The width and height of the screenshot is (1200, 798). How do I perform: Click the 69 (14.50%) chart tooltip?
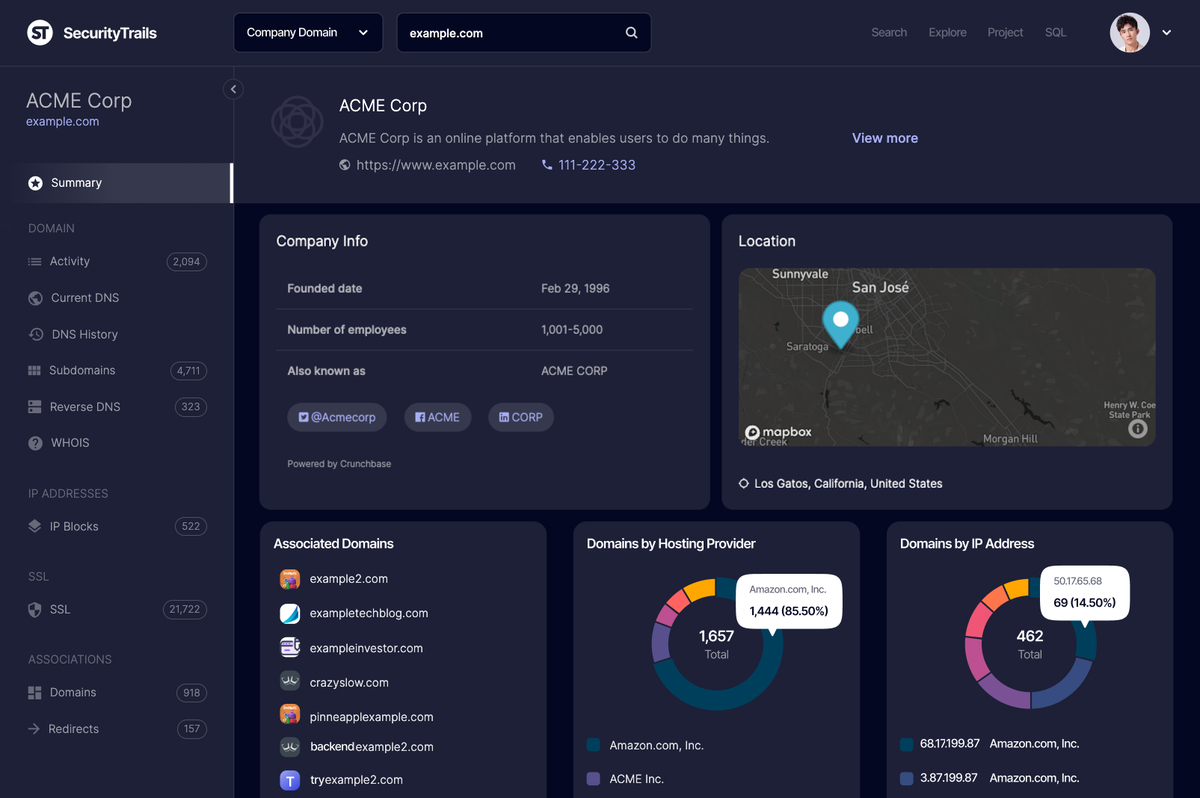tap(1085, 595)
